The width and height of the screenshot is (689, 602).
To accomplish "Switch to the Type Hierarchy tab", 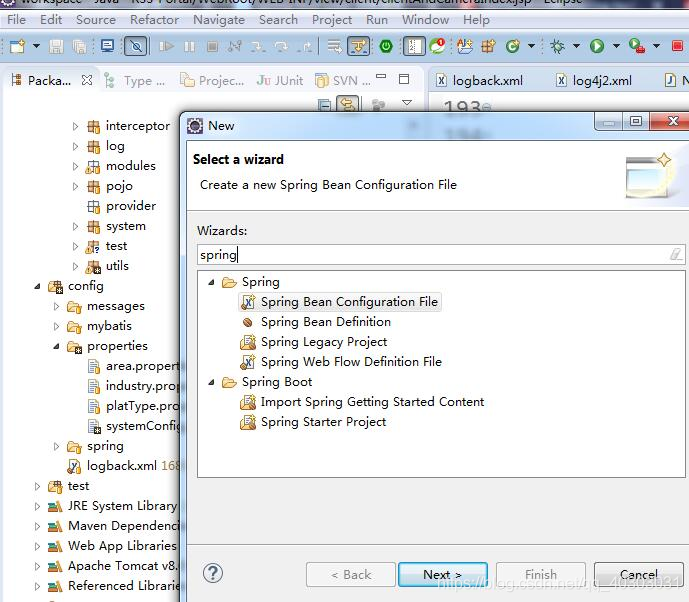I will (x=134, y=81).
